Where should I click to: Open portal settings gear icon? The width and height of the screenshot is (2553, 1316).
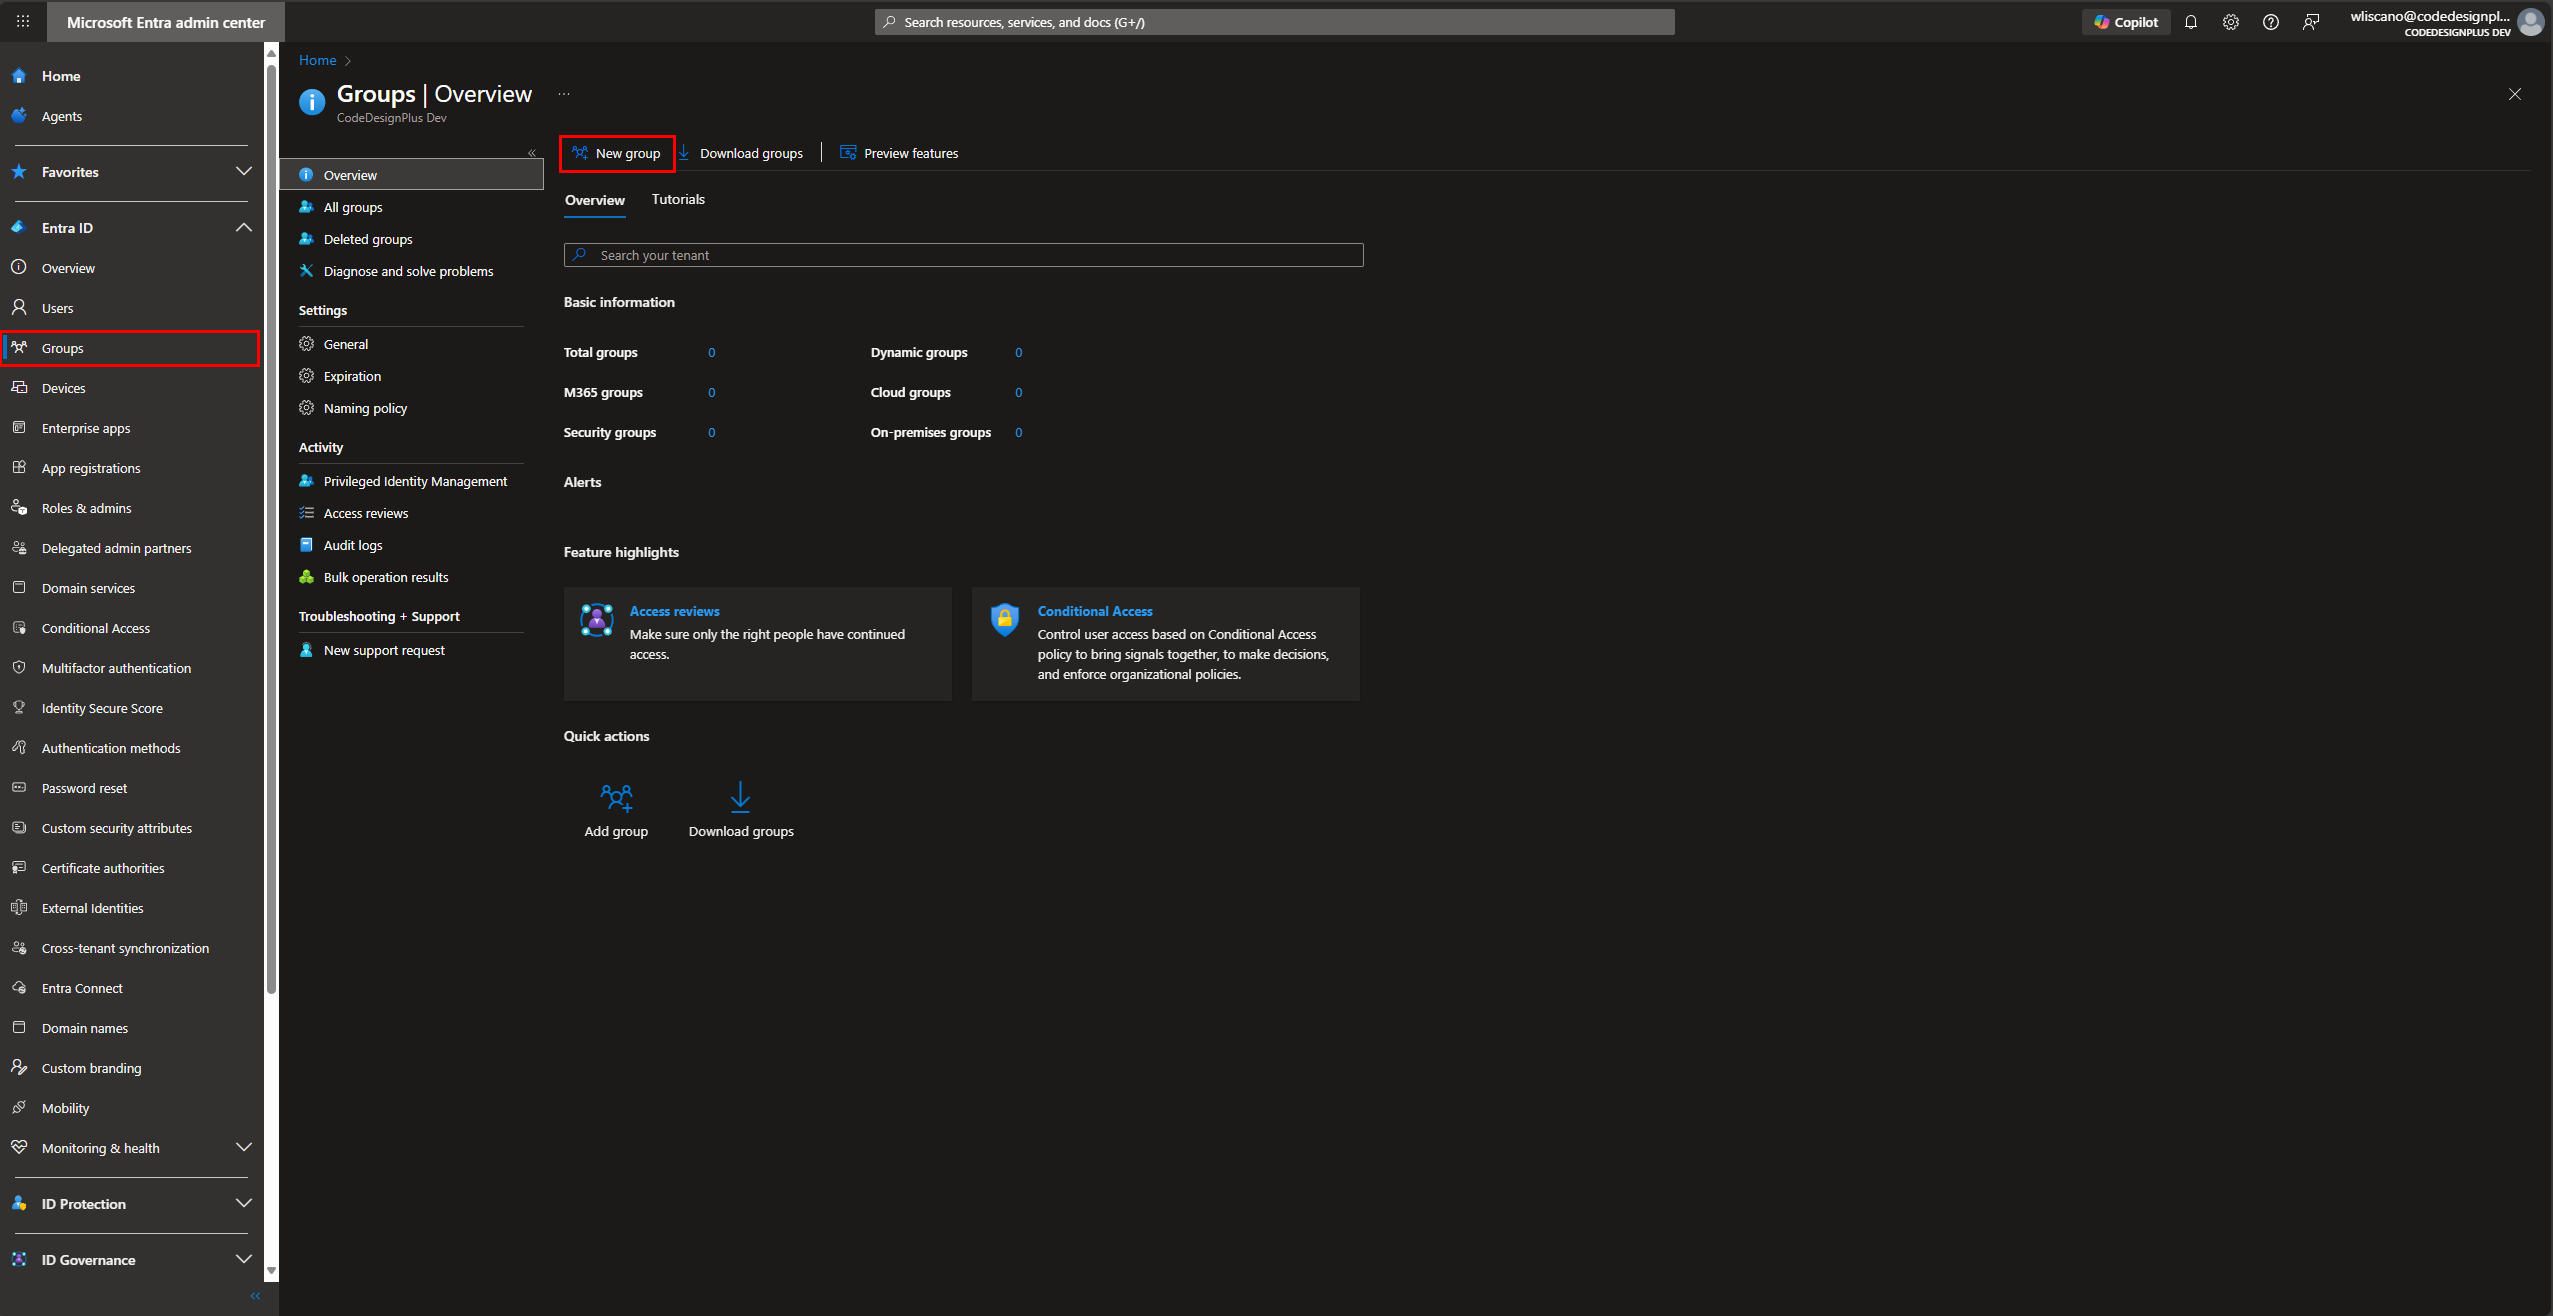[2231, 22]
